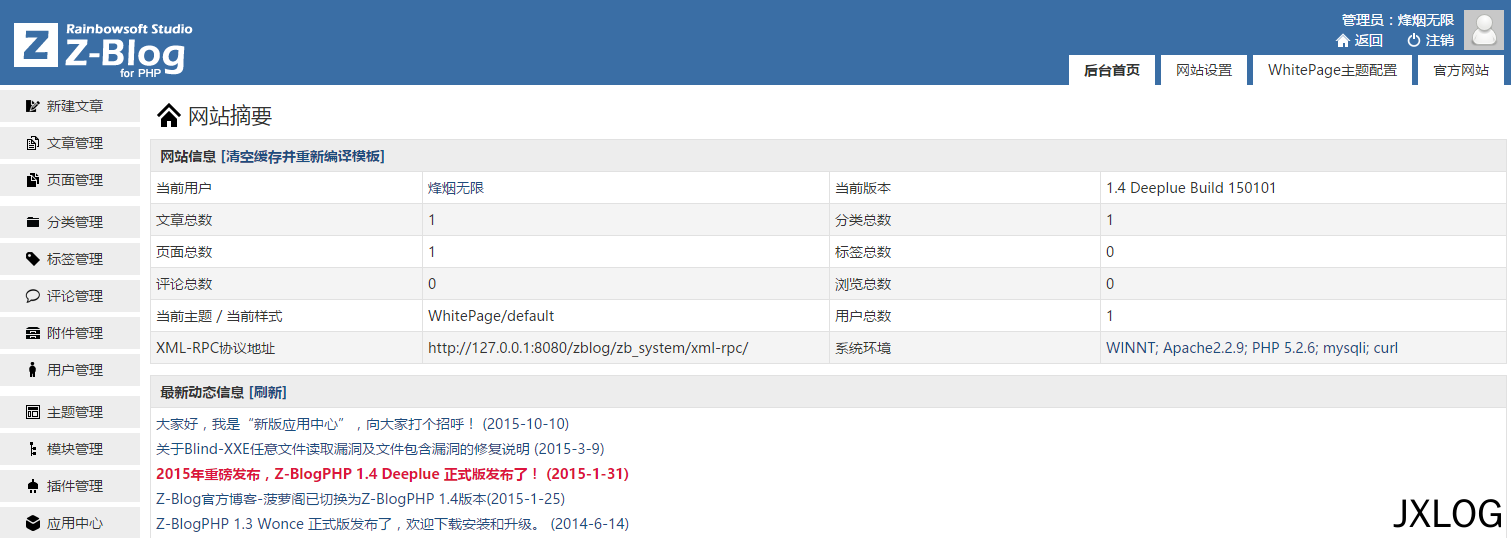Click the layout icon beside 主题管理

point(33,412)
